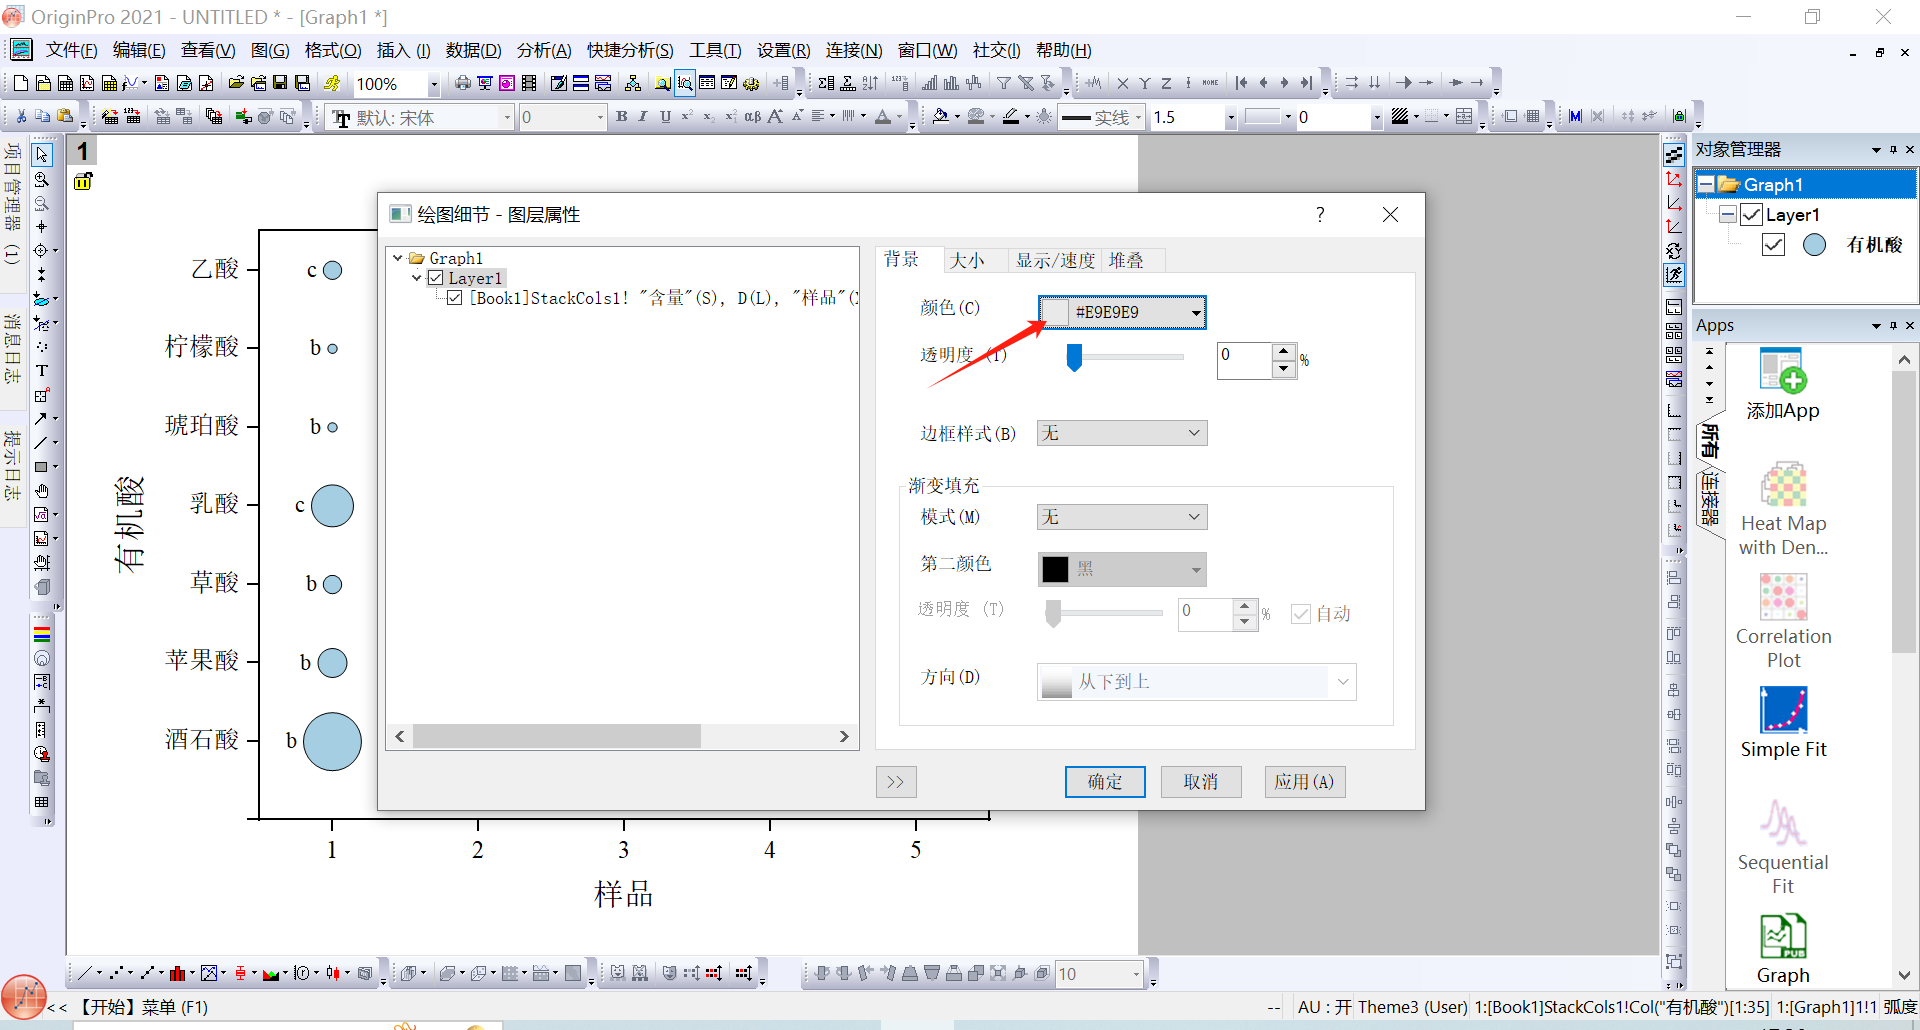
Task: Toggle the Layer1 checkbox in dialog tree
Action: click(x=436, y=278)
